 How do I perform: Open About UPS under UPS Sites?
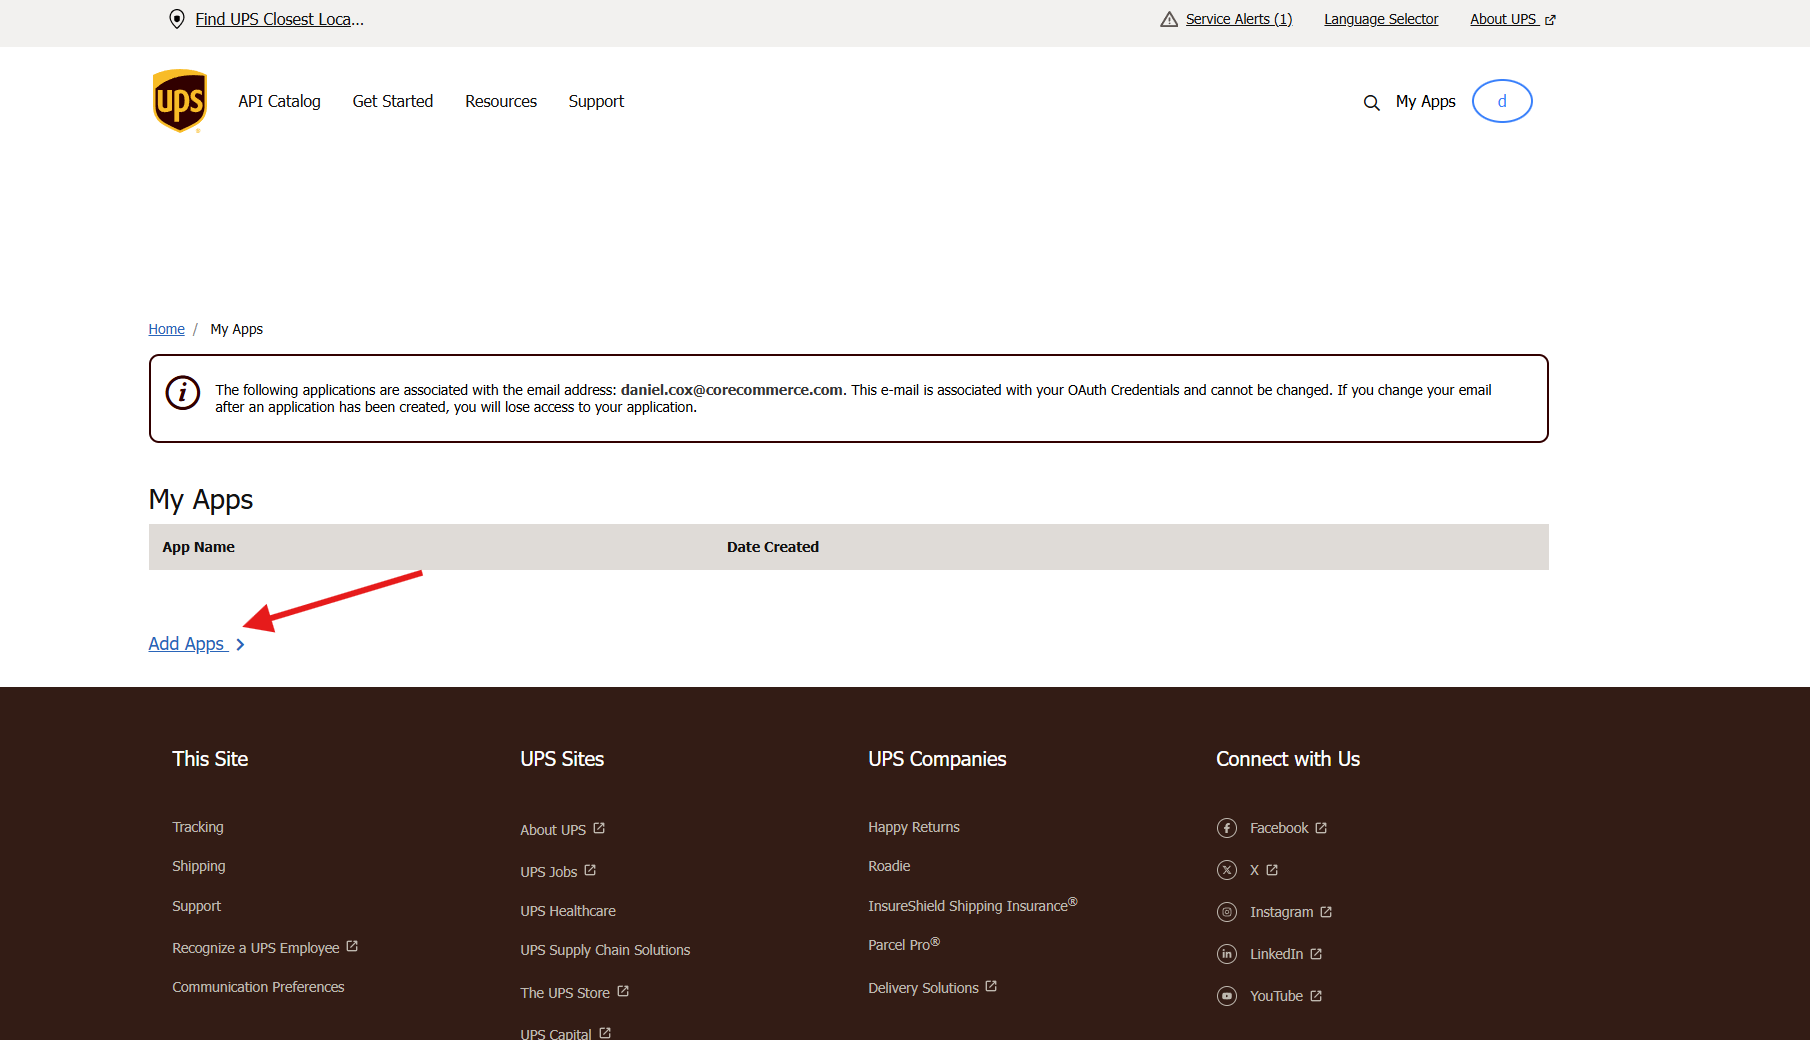(553, 830)
